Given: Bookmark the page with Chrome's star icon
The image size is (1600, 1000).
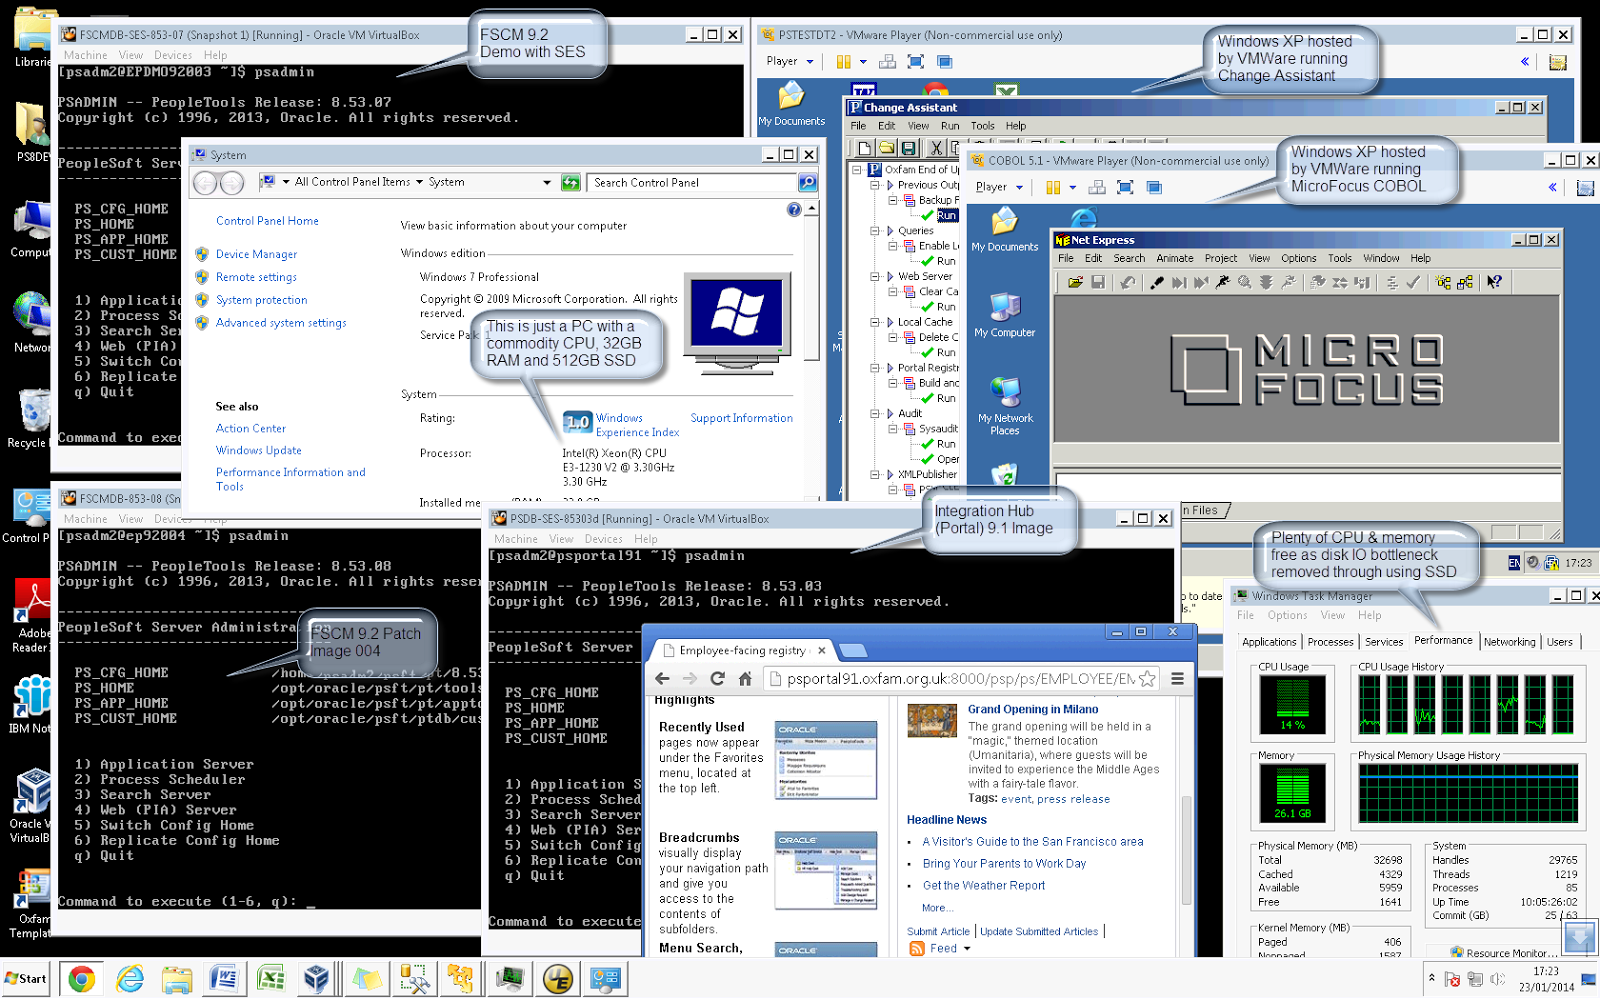Looking at the screenshot, I should click(1147, 679).
